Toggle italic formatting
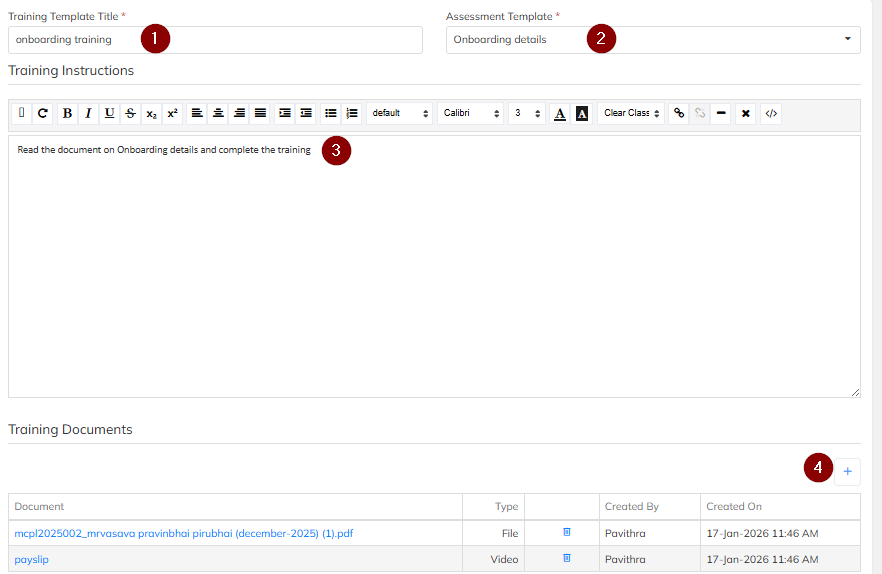Screen dimensions: 882x574 [x=88, y=113]
